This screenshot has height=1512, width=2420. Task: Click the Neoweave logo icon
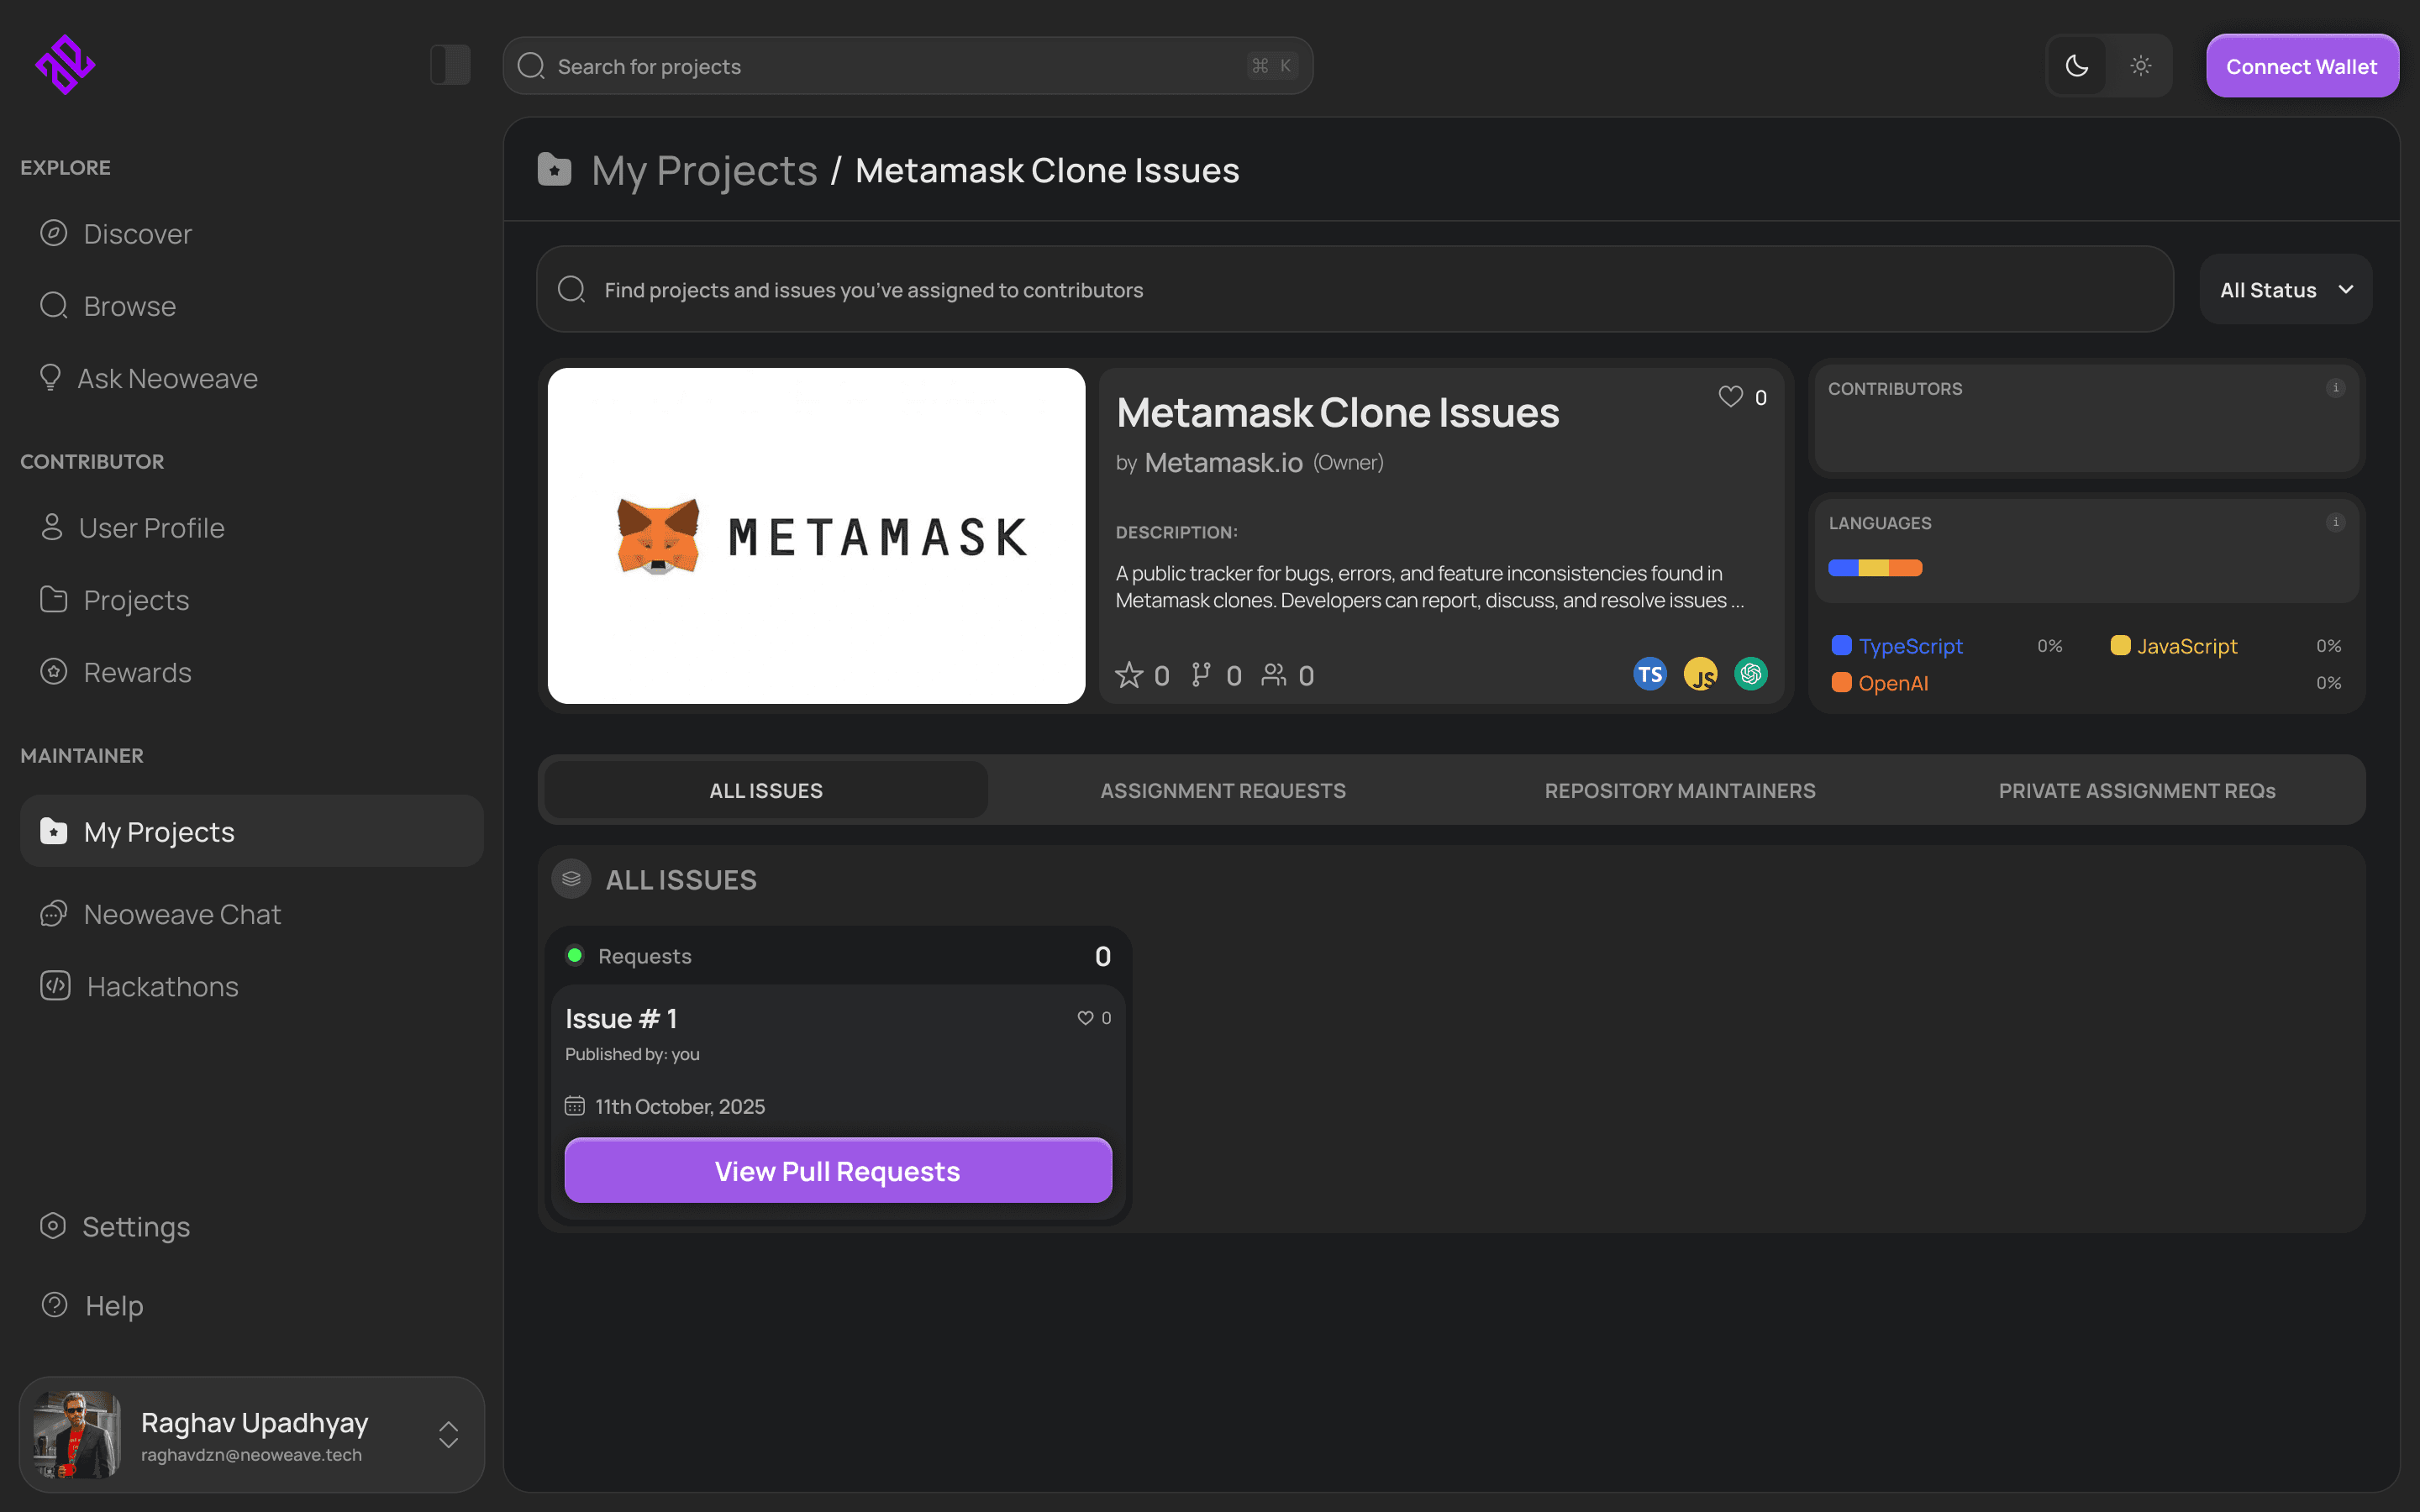point(65,65)
